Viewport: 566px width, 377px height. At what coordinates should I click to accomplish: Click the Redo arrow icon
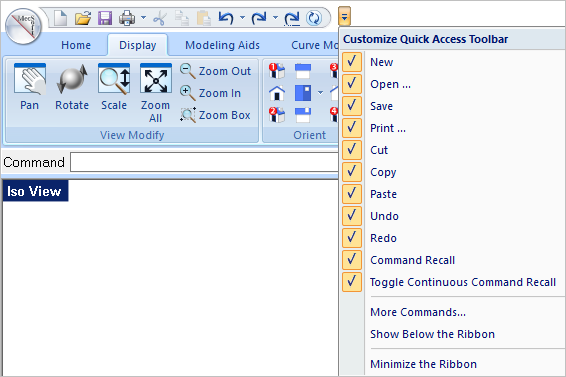pyautogui.click(x=259, y=18)
